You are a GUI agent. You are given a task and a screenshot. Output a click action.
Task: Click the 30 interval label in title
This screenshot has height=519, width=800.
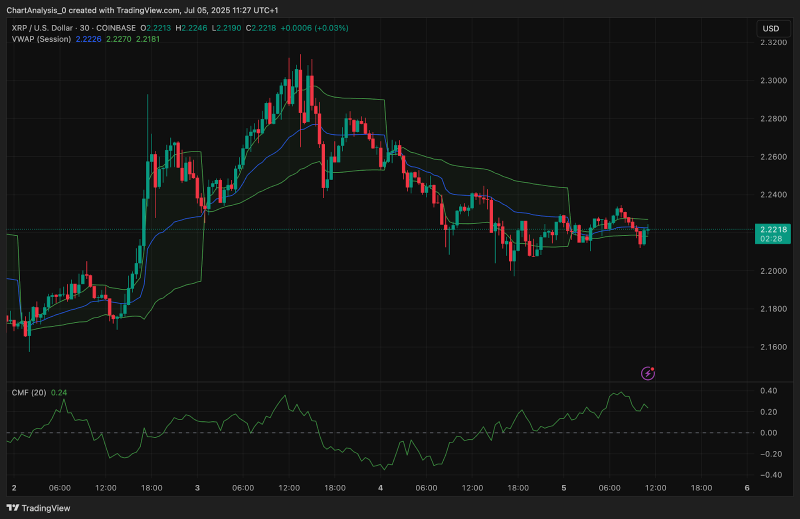pyautogui.click(x=85, y=28)
